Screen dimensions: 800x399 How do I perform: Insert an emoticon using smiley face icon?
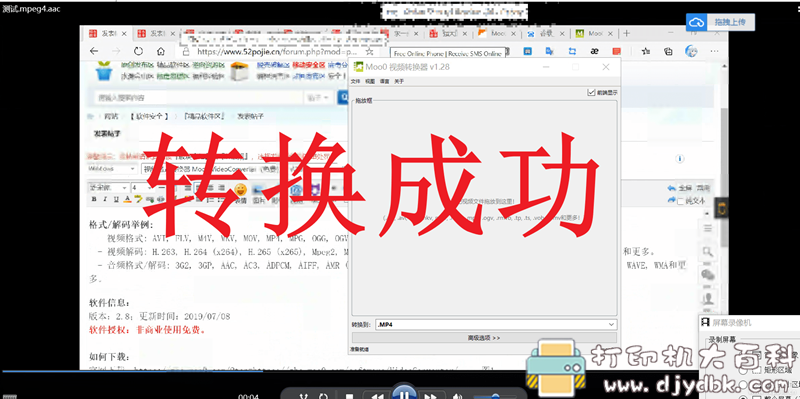[x=240, y=191]
